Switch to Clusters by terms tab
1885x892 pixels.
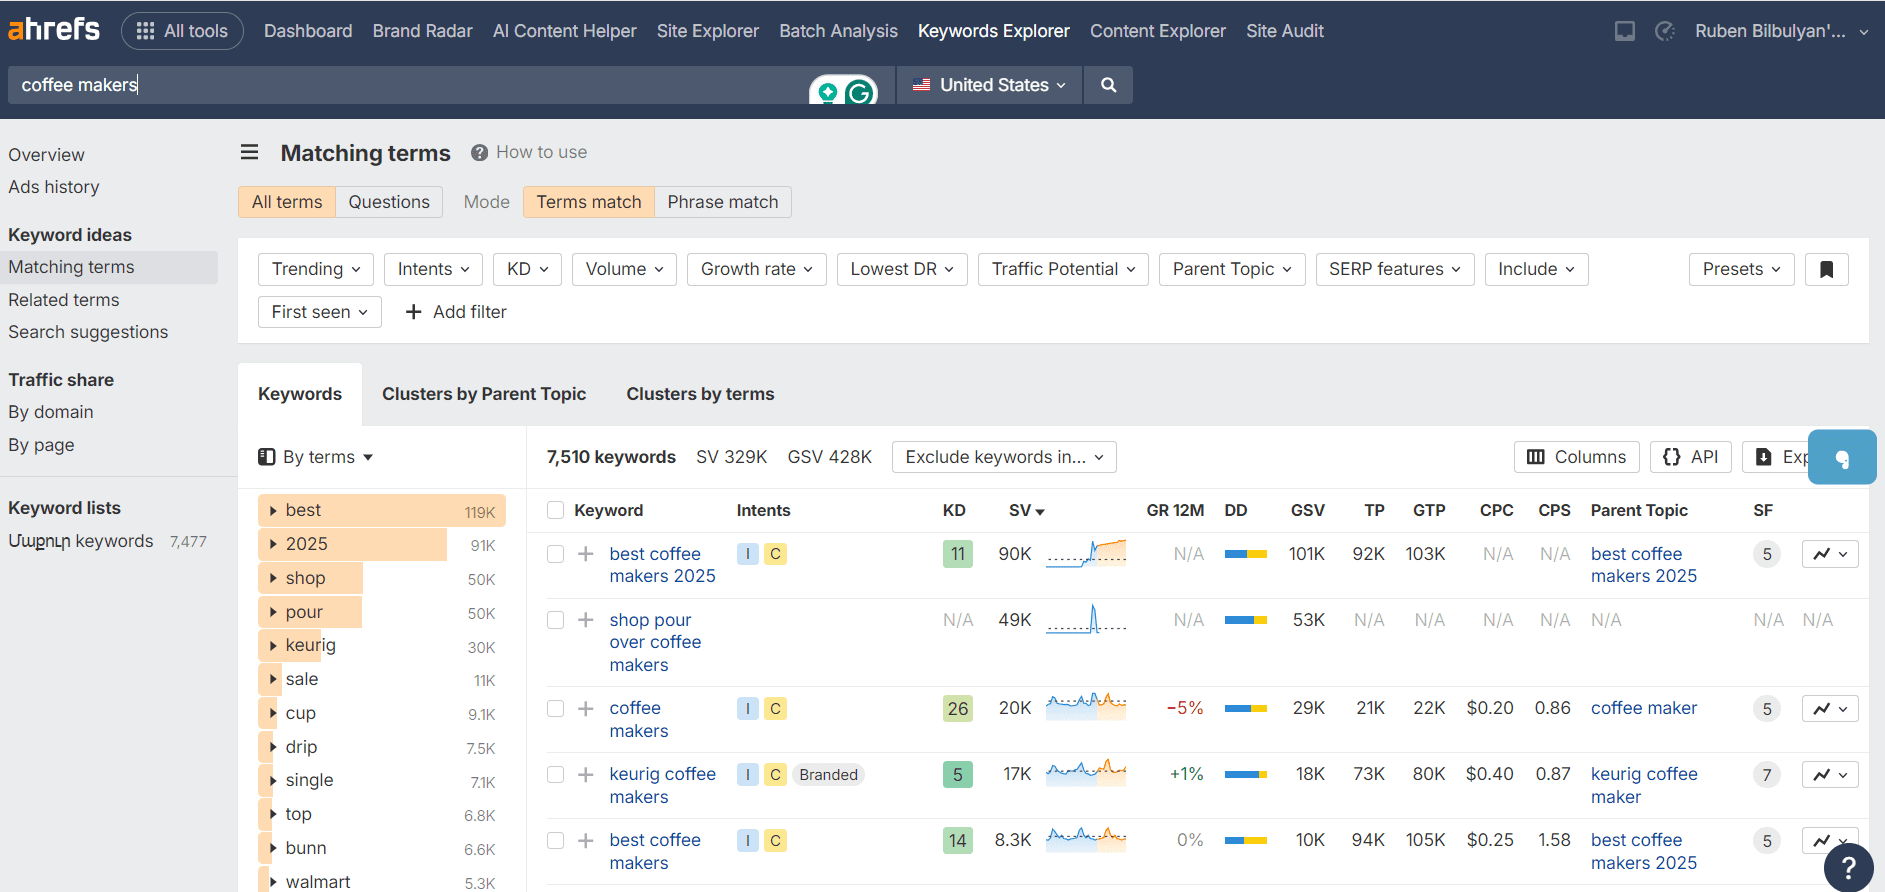(x=700, y=394)
